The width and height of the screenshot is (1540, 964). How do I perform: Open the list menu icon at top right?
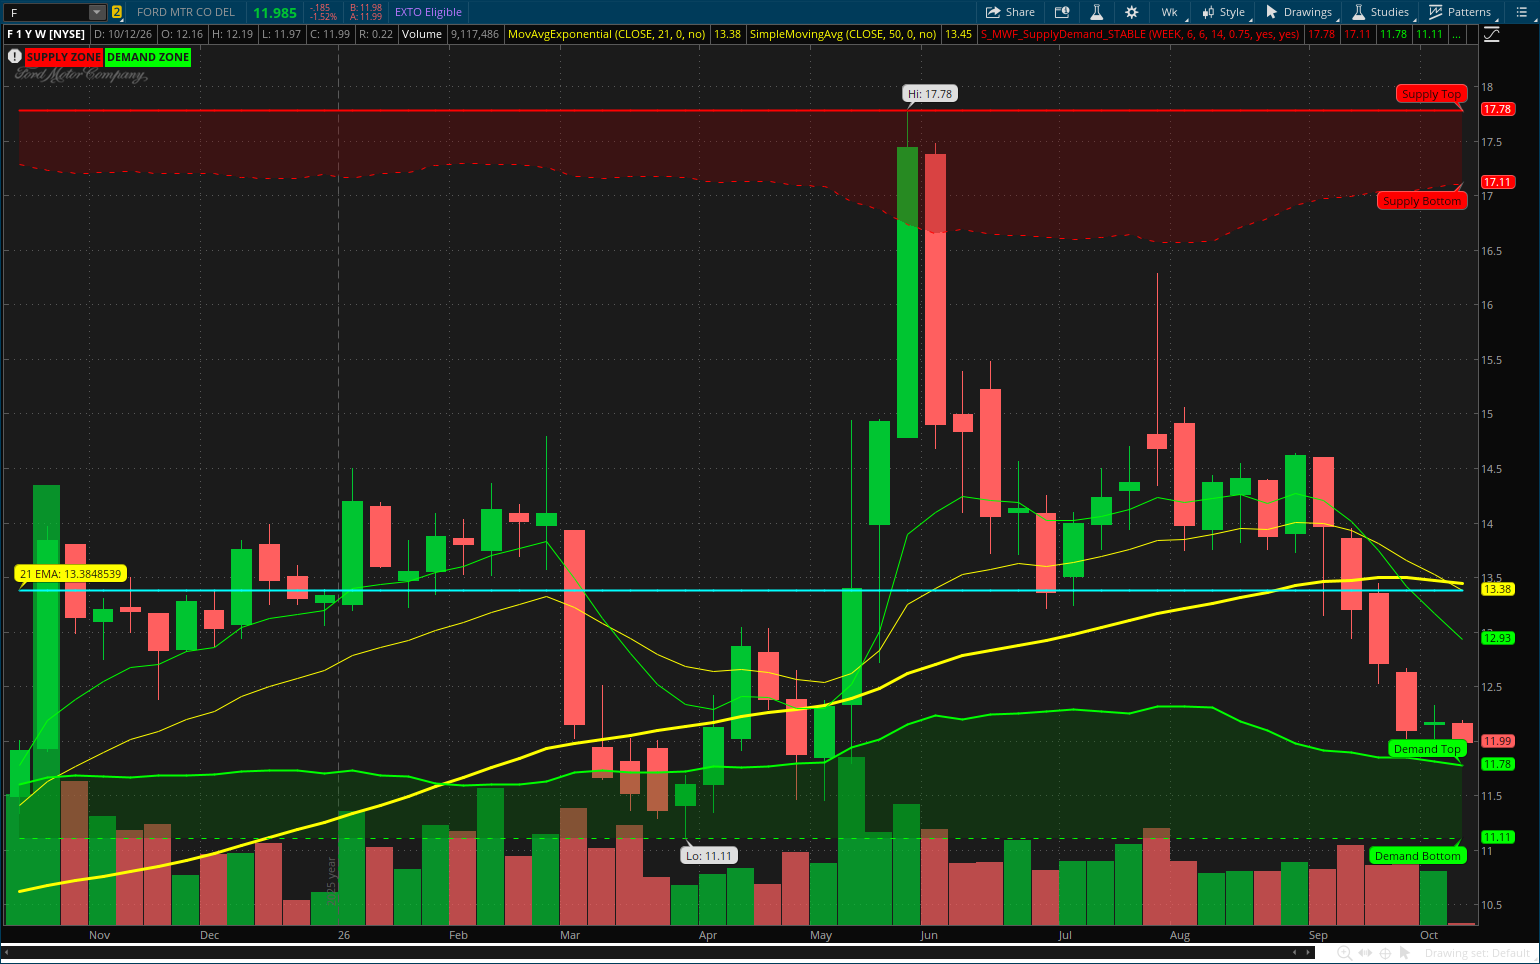click(x=1522, y=12)
